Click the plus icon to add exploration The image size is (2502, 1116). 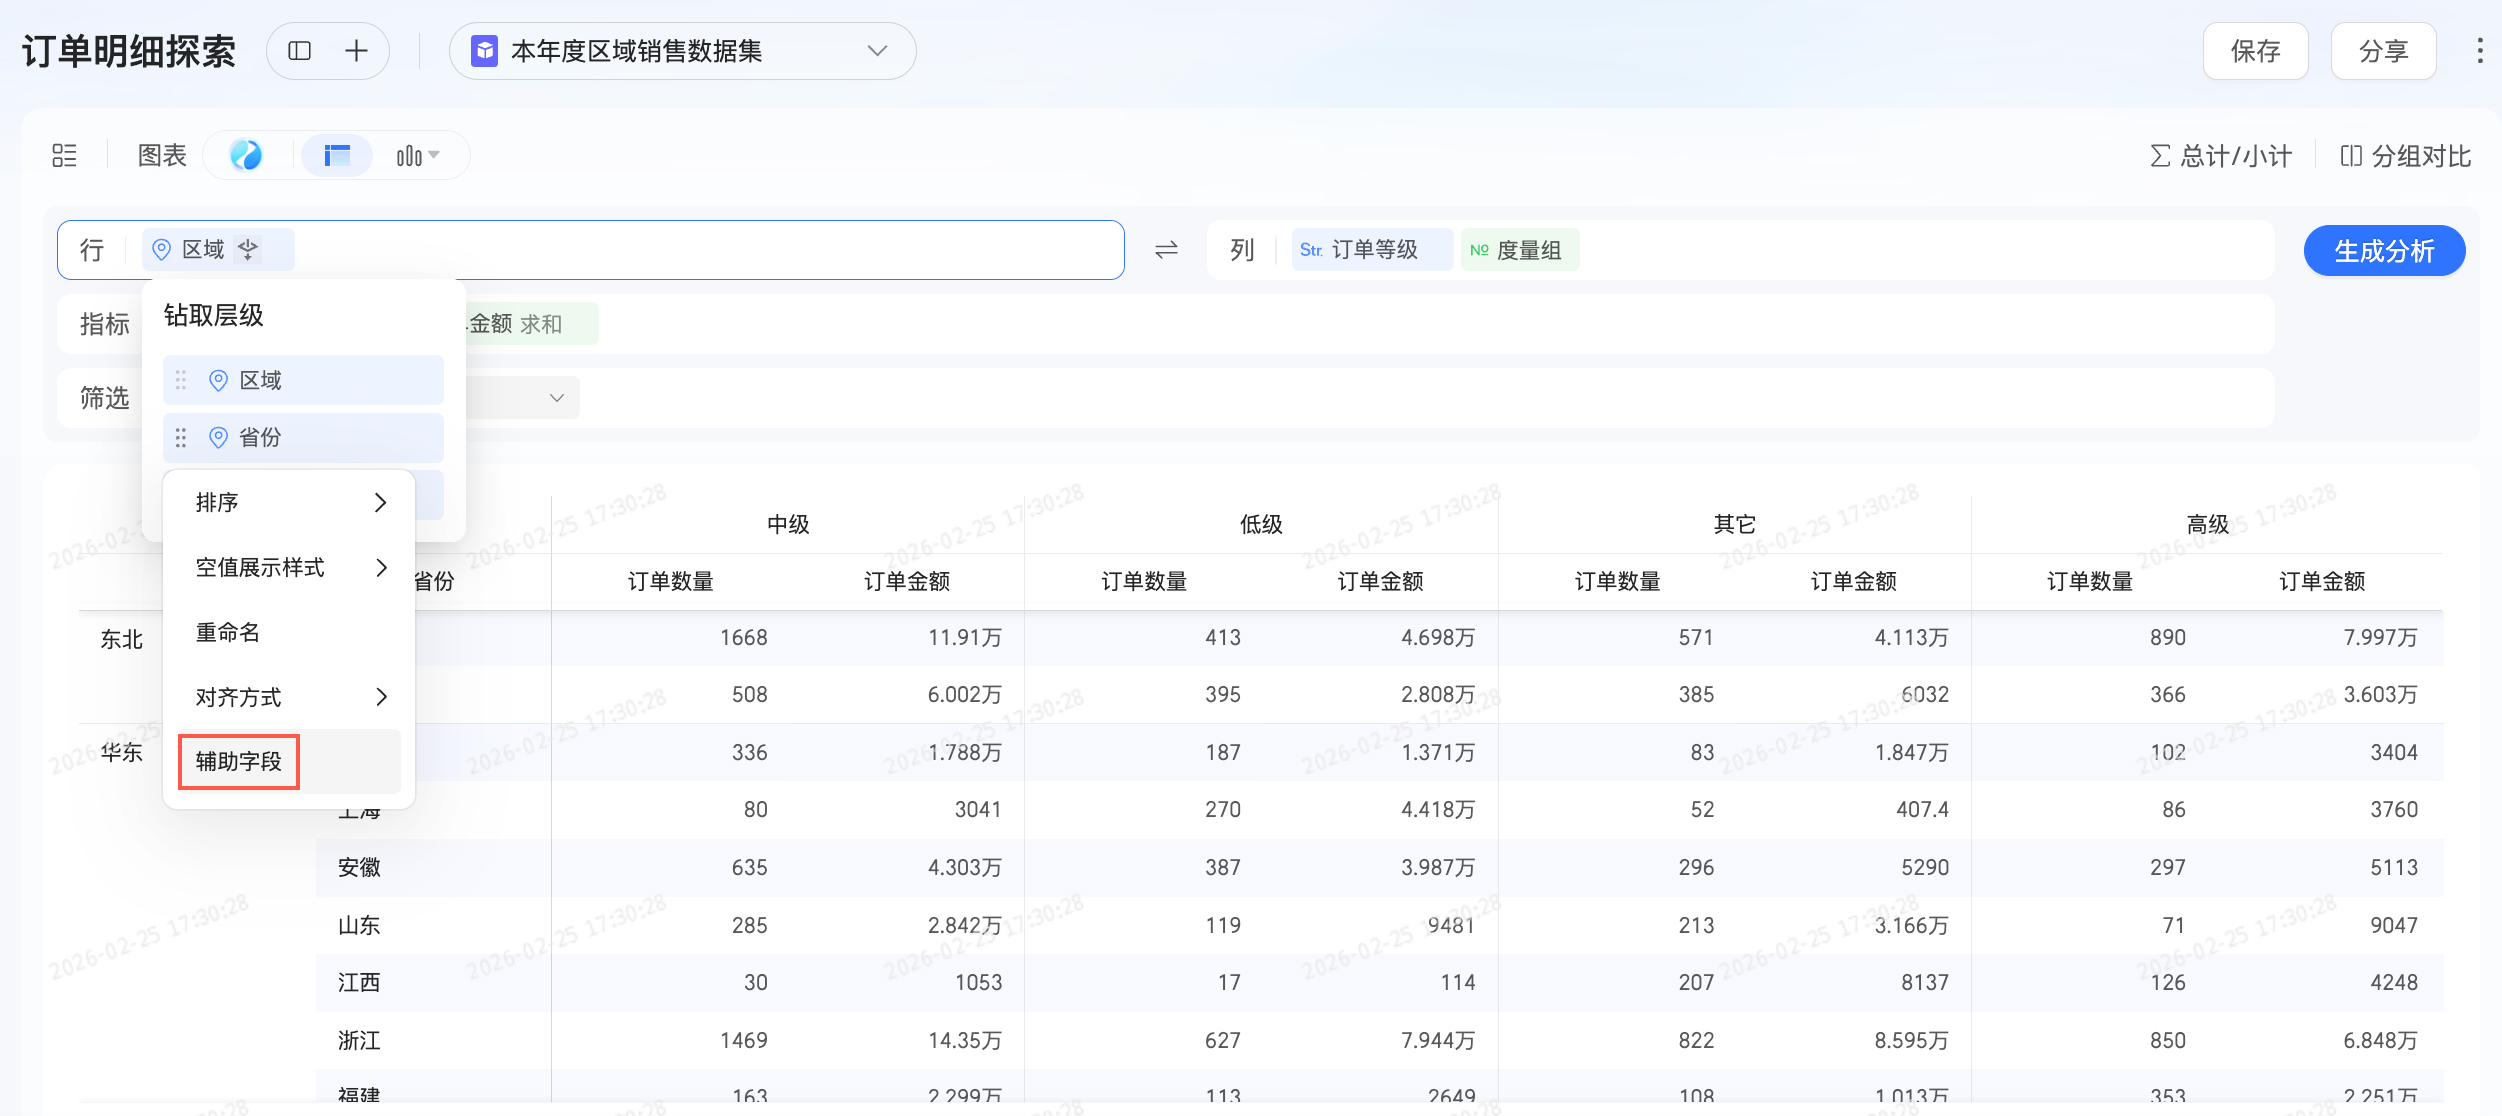(x=356, y=51)
